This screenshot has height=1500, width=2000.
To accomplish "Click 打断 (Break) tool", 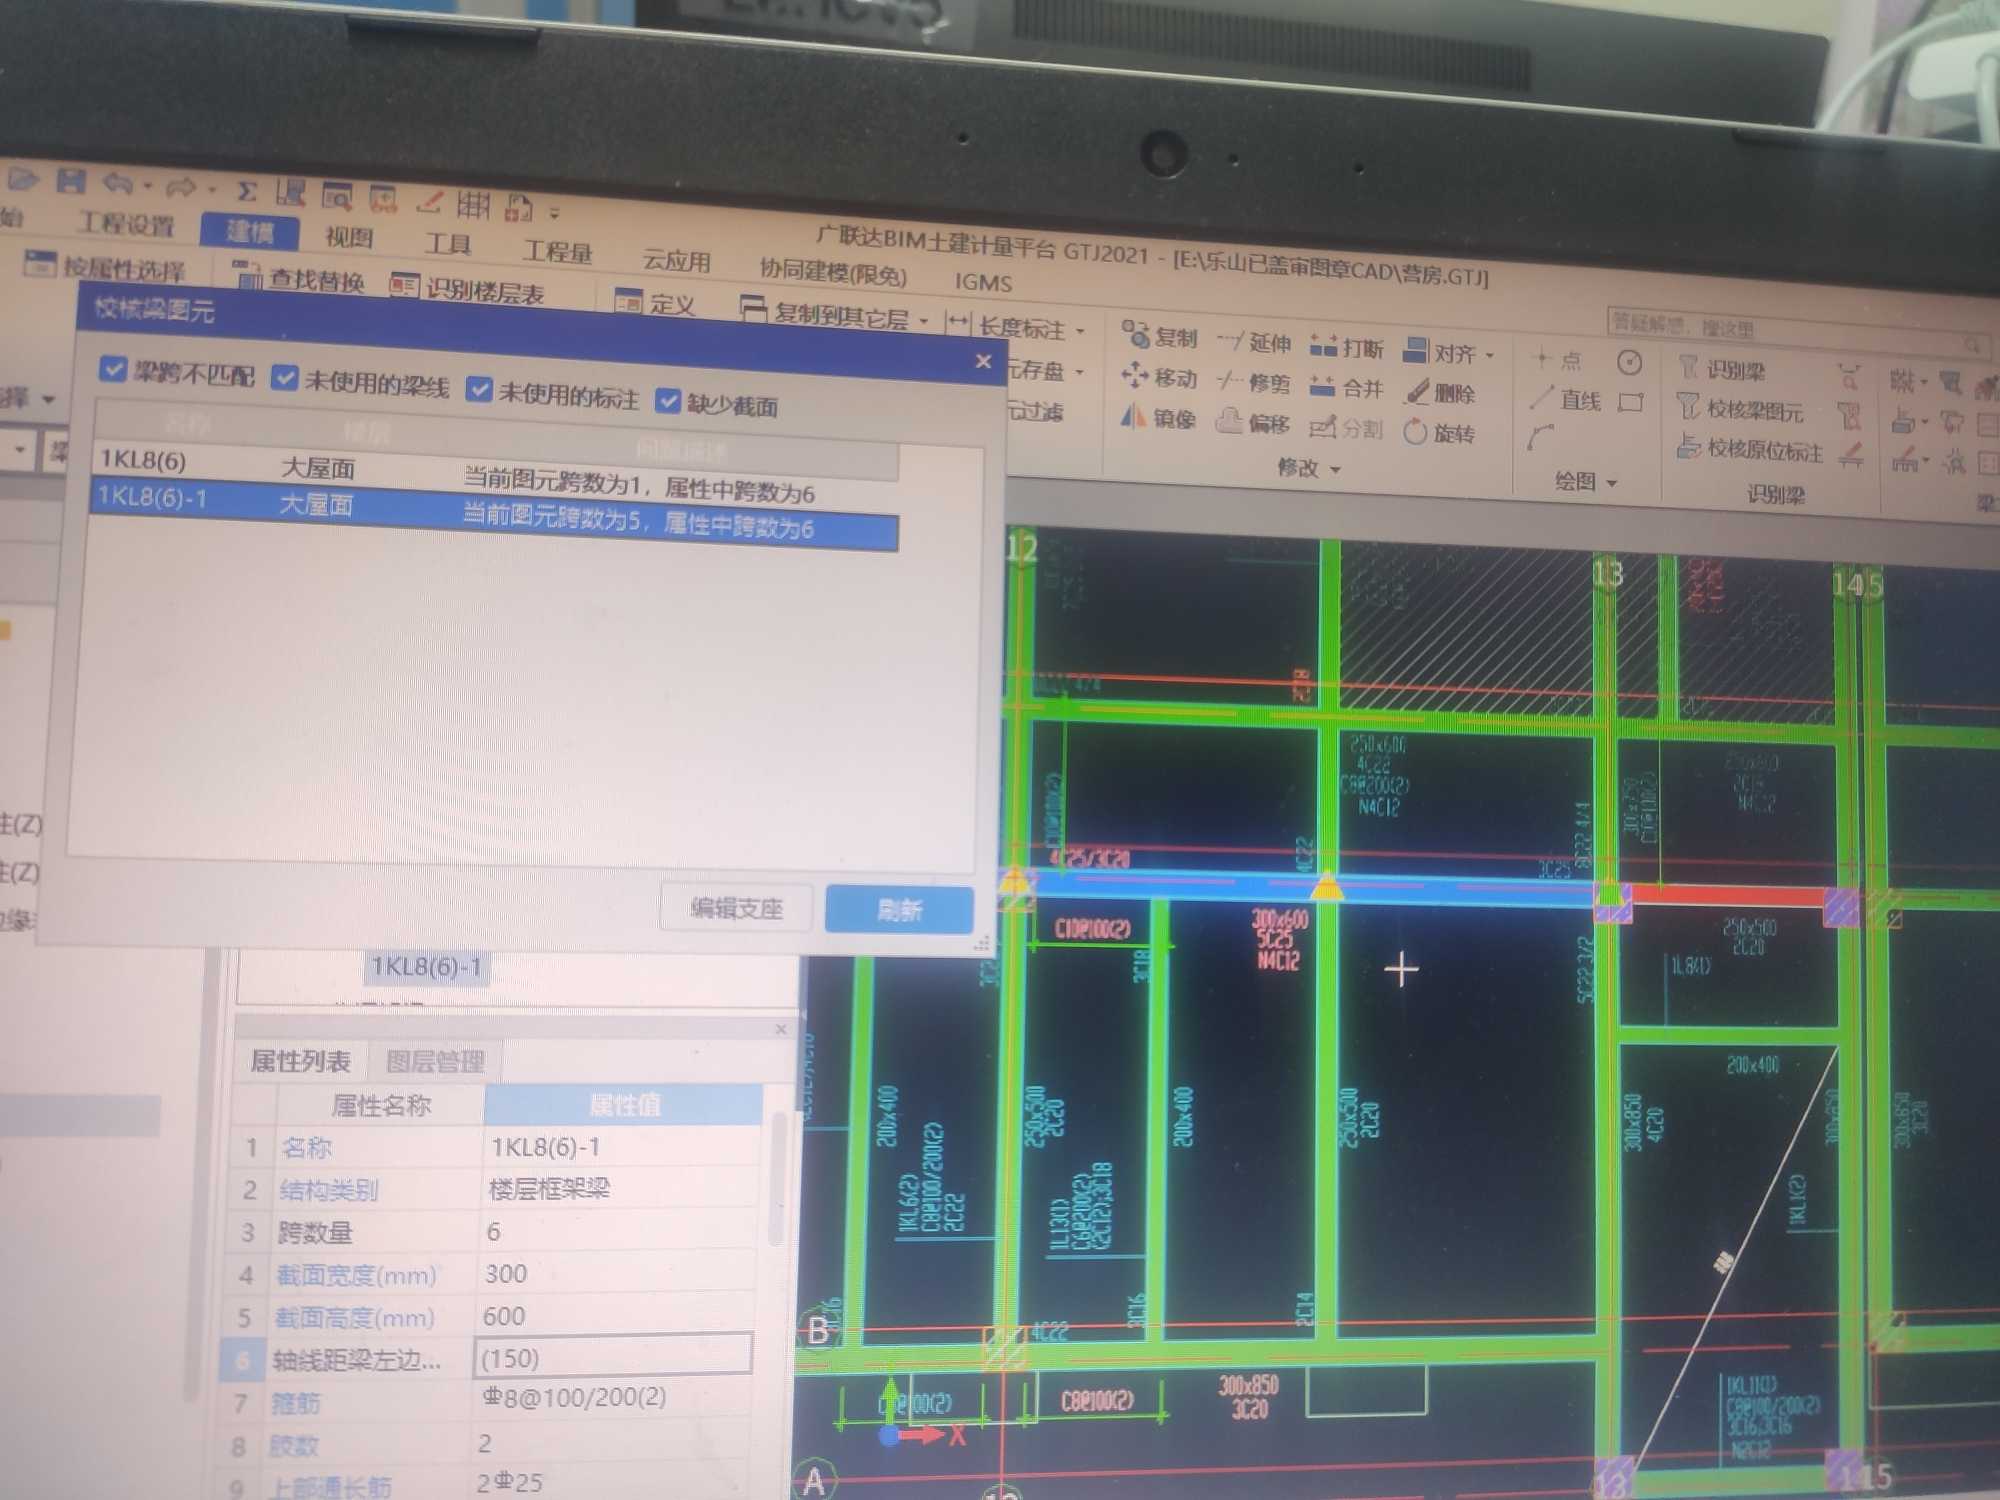I will point(1346,347).
